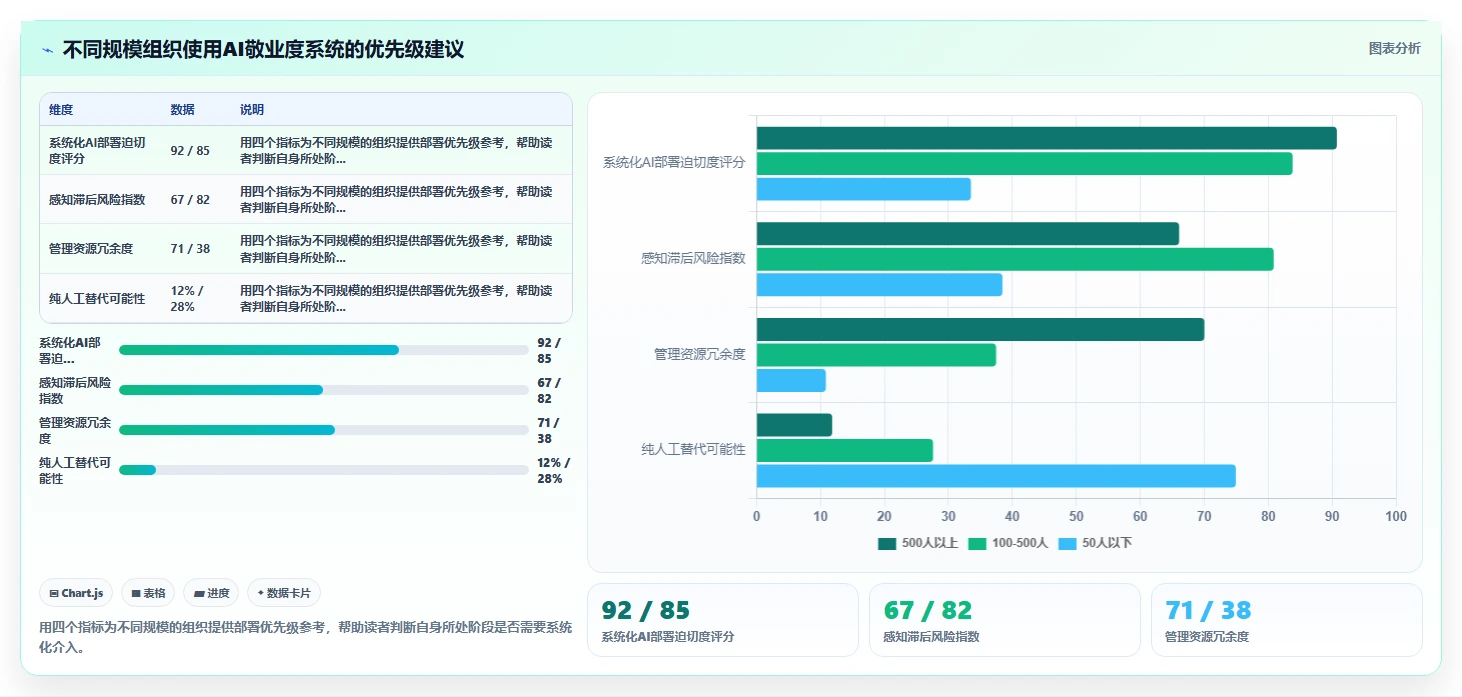Click the 系统化AI部署迫… progress bar

coord(324,350)
